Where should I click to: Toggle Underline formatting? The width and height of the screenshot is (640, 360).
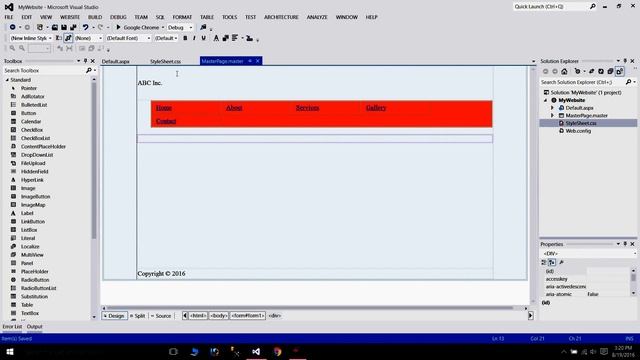pos(204,38)
